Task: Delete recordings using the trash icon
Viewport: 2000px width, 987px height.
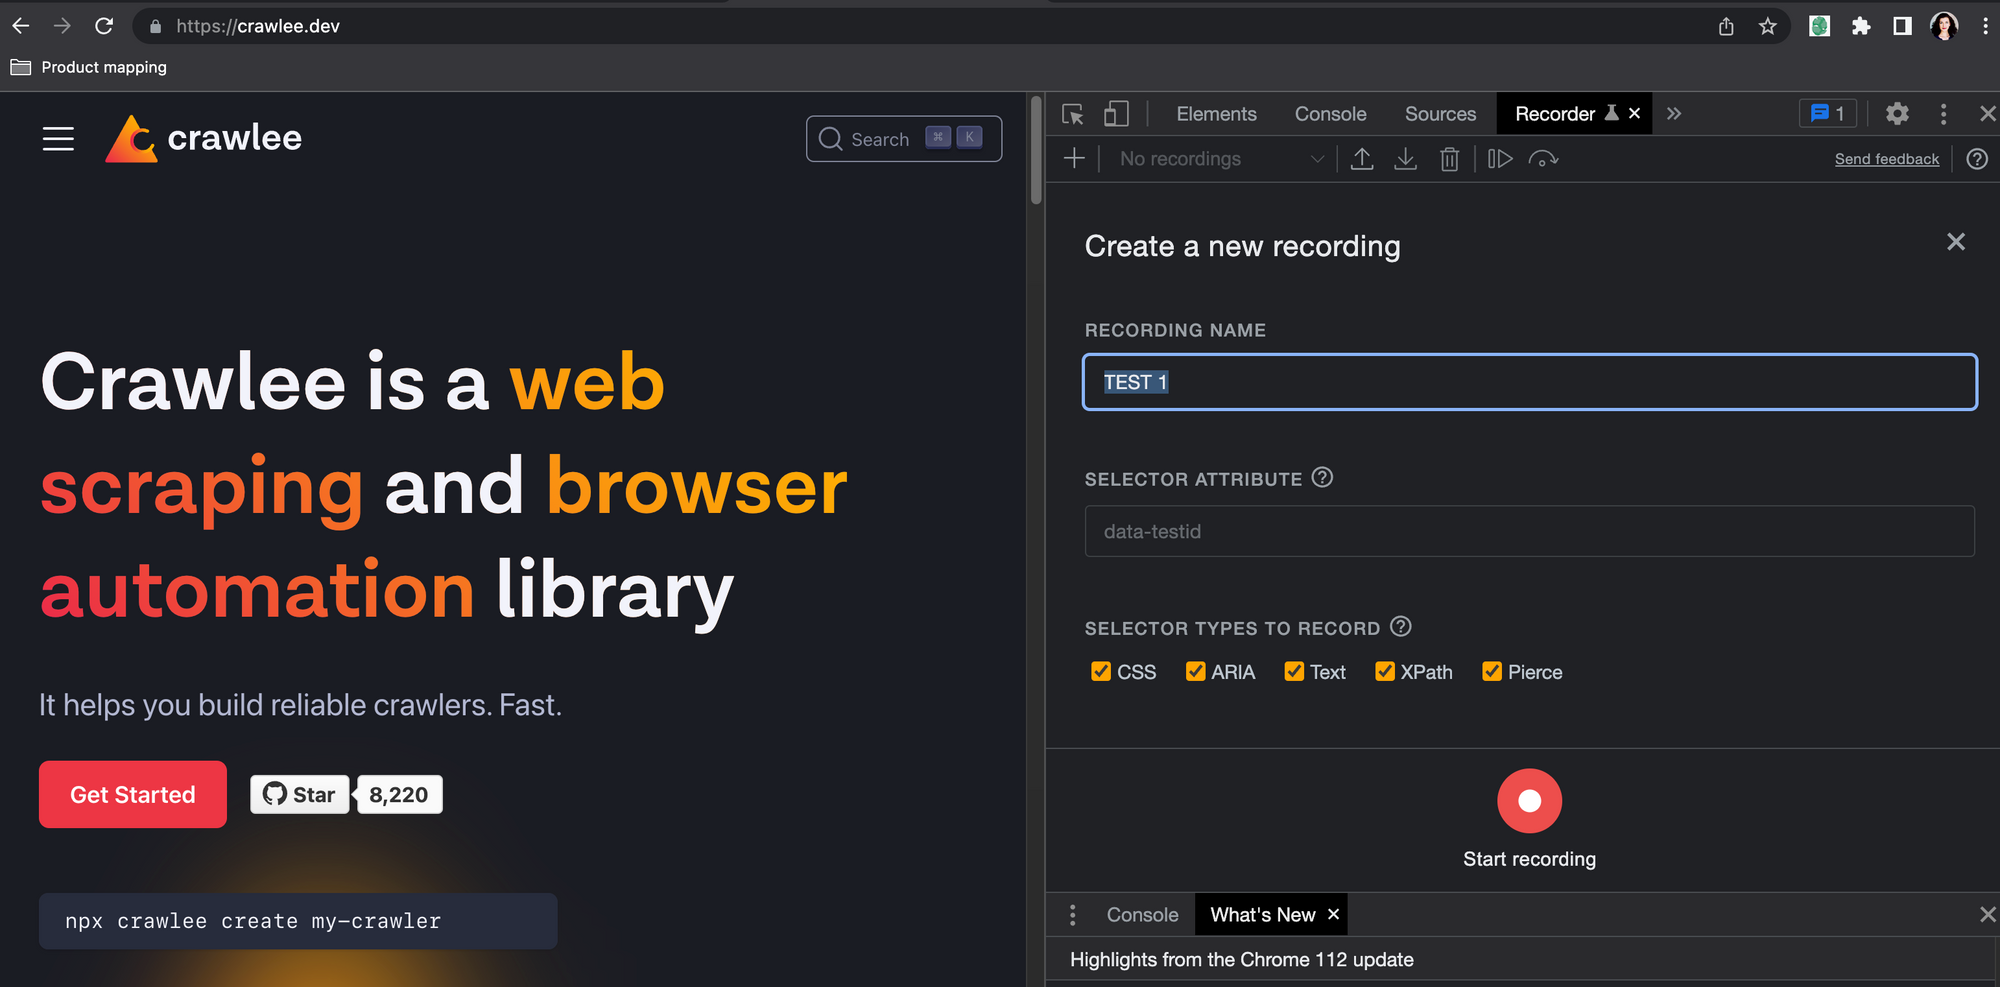Action: [x=1450, y=158]
